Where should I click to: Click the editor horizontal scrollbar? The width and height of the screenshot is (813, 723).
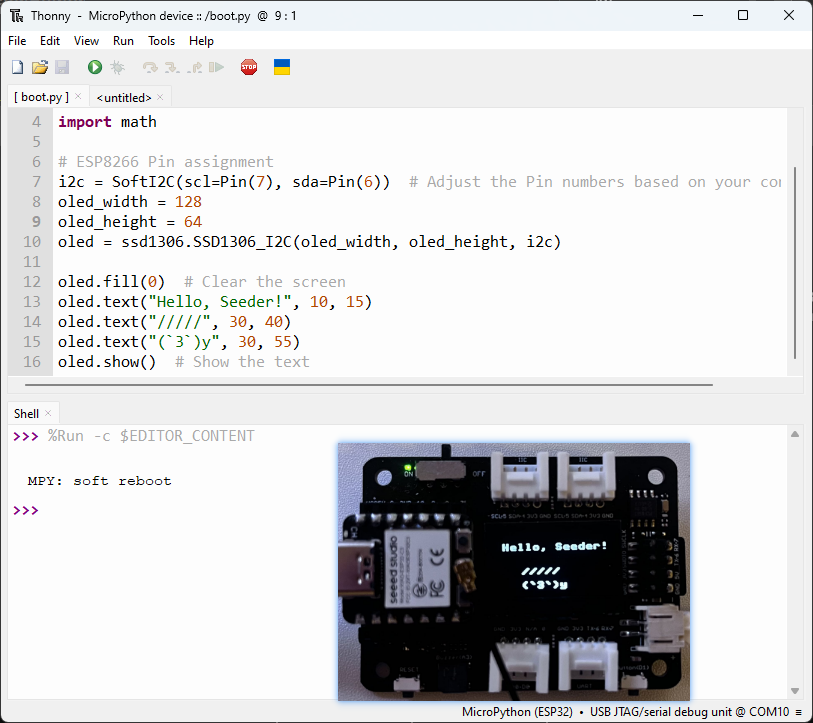[x=369, y=385]
